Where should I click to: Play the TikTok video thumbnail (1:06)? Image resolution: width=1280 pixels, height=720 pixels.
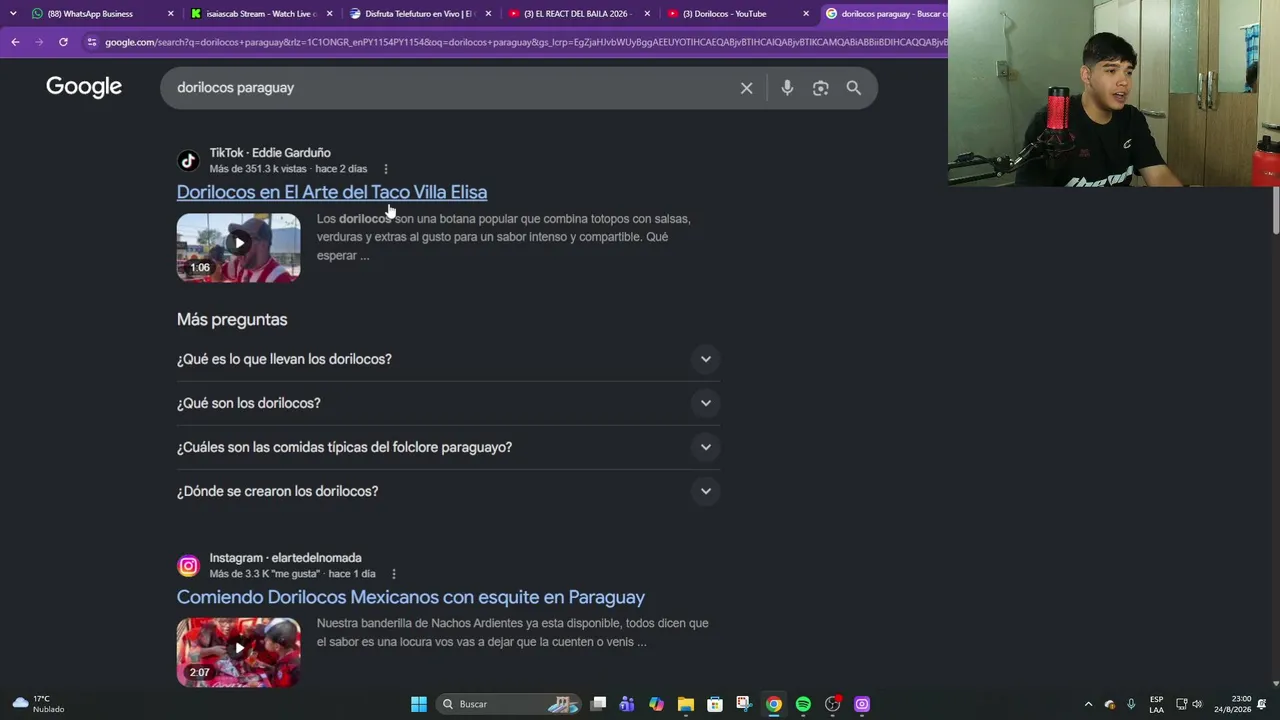238,247
